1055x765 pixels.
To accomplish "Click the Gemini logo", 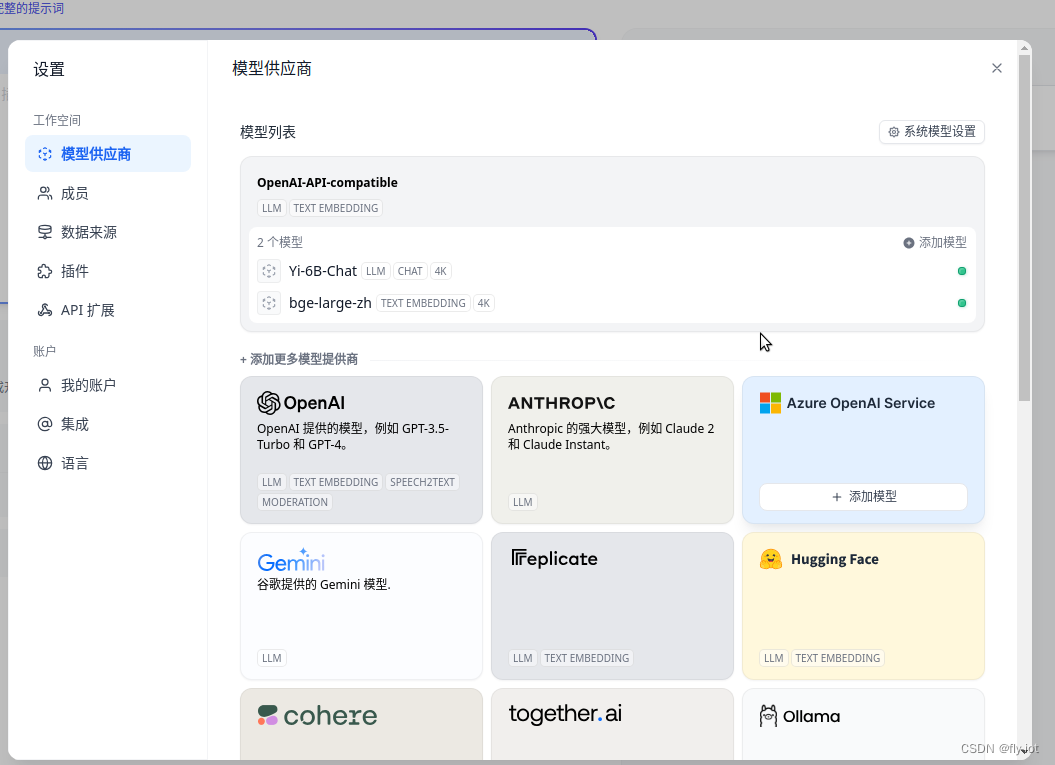I will point(291,560).
